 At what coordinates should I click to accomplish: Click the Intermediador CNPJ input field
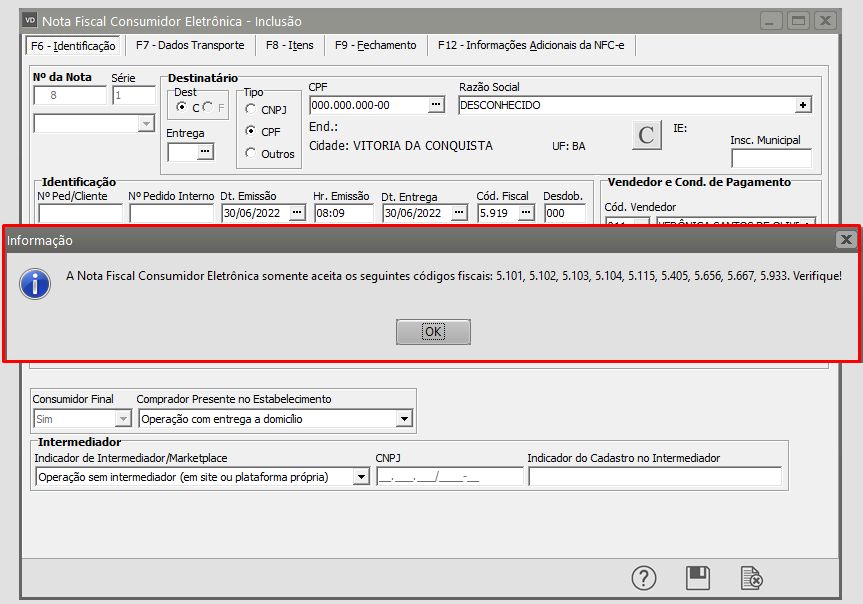449,477
